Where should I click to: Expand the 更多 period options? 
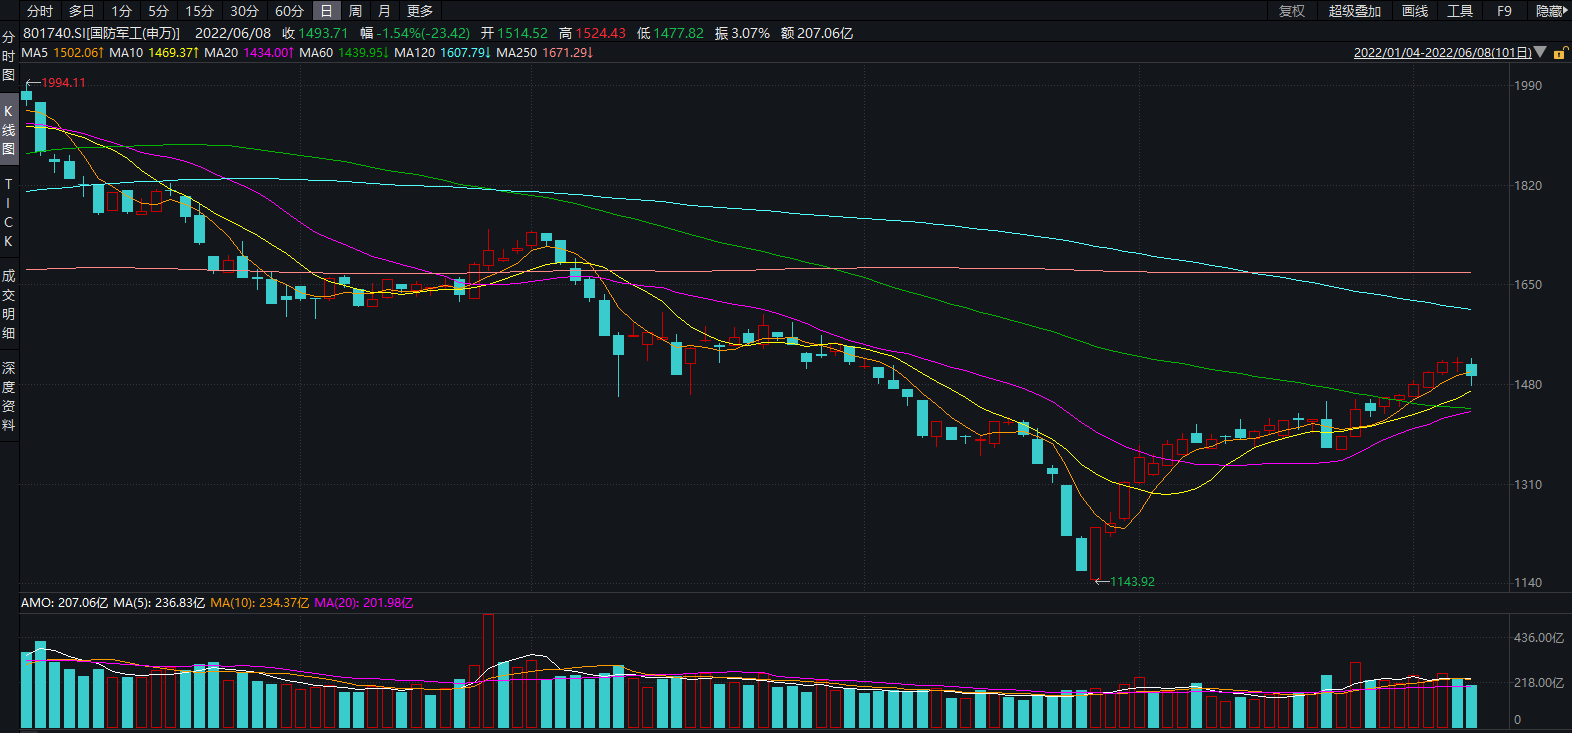(x=420, y=11)
